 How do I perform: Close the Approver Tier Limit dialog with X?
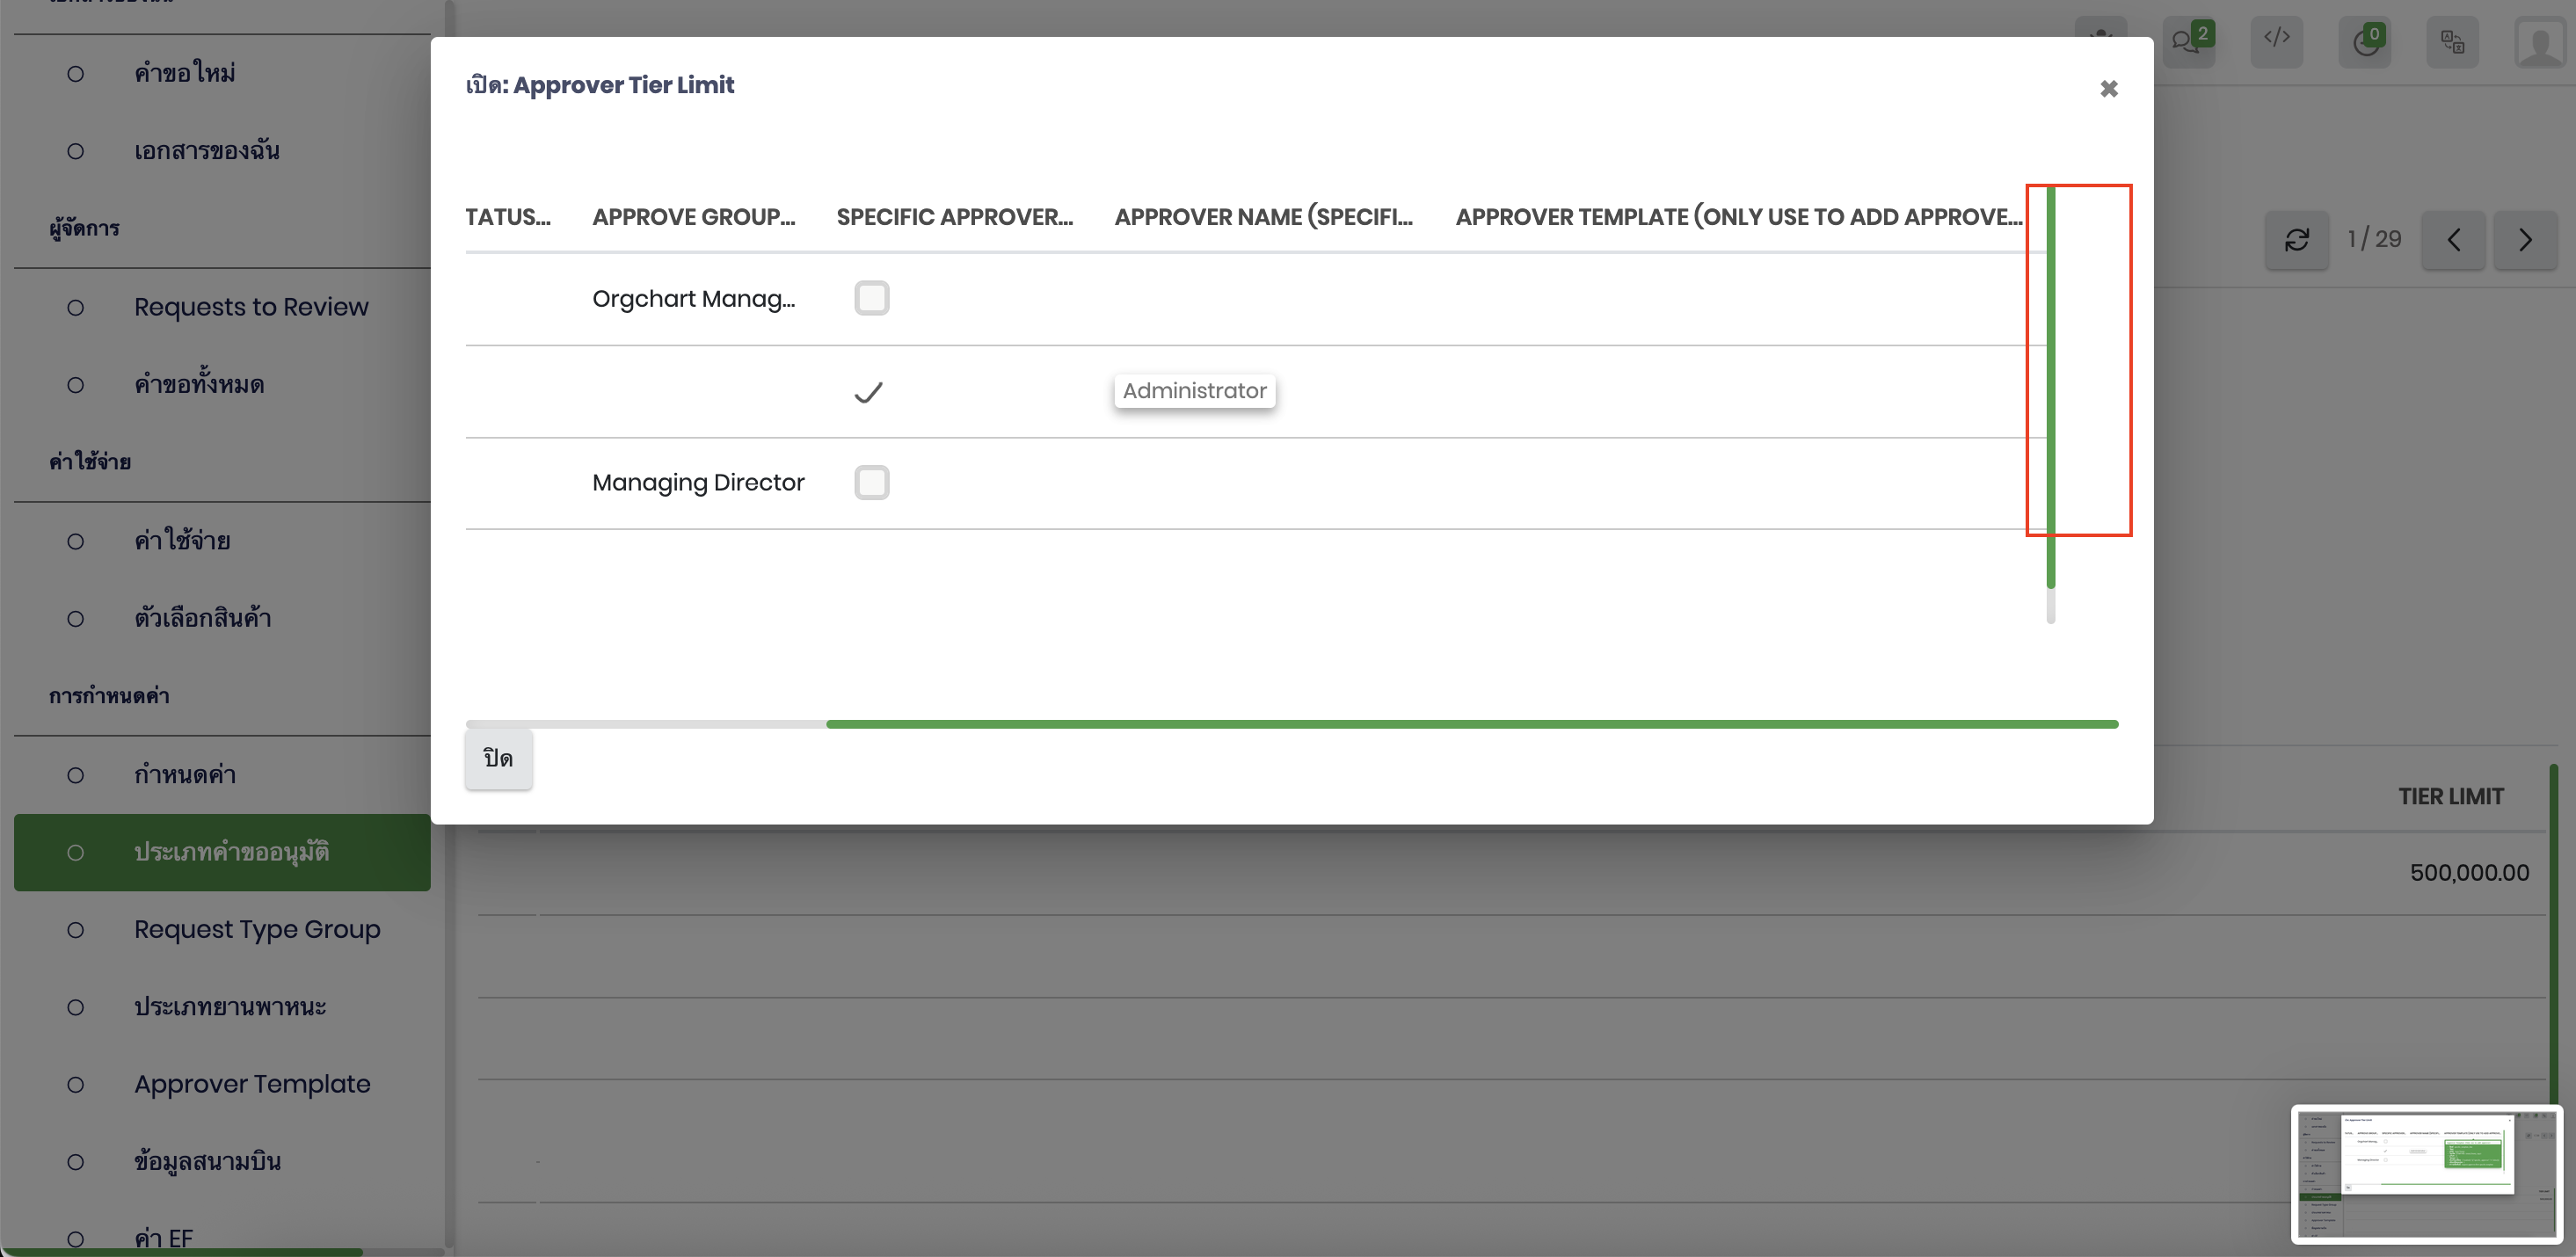tap(2108, 89)
